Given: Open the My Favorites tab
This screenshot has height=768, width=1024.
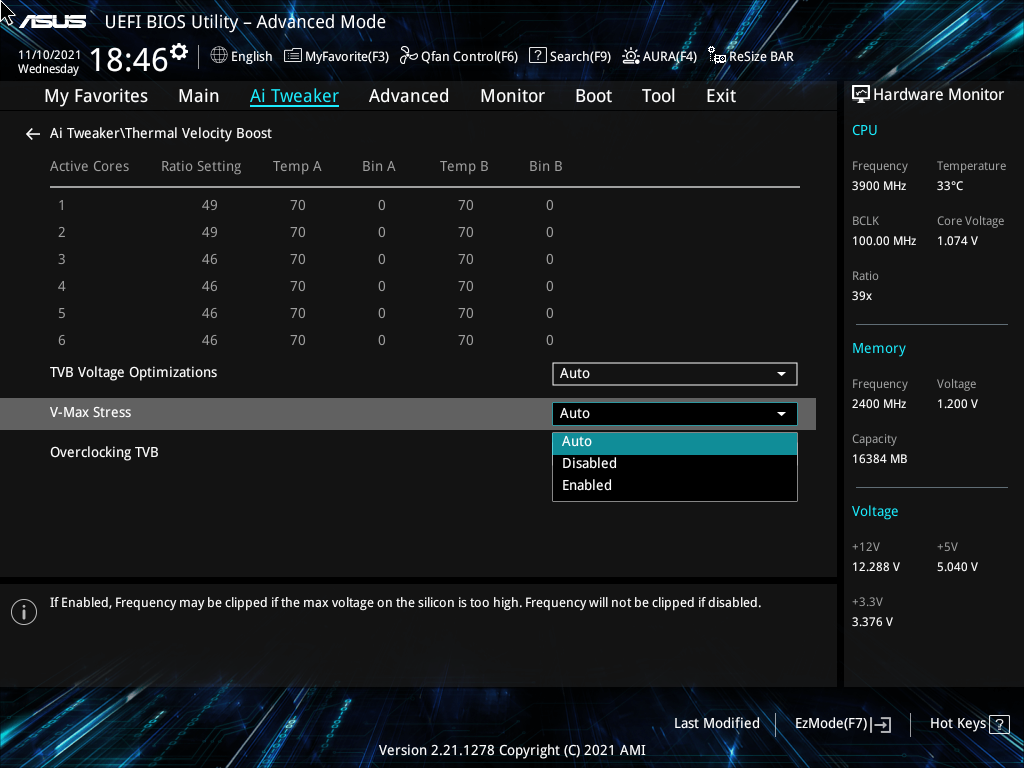Looking at the screenshot, I should 96,96.
